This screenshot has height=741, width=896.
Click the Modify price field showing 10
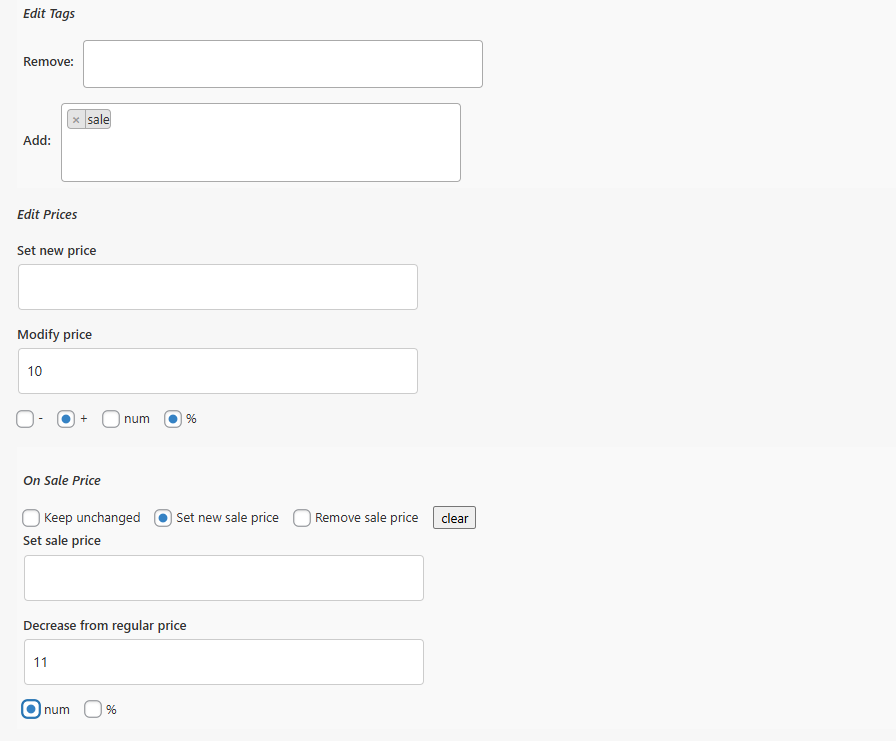[x=218, y=371]
